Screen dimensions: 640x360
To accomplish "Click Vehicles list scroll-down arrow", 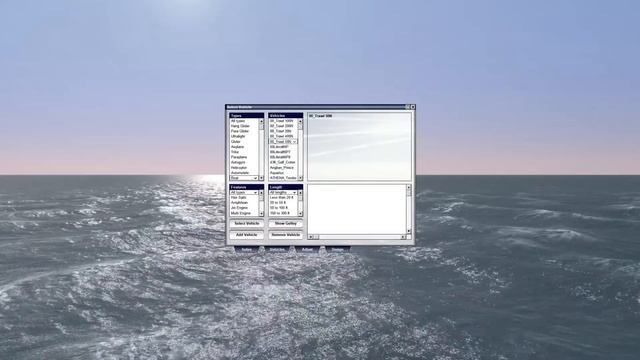I will point(300,178).
